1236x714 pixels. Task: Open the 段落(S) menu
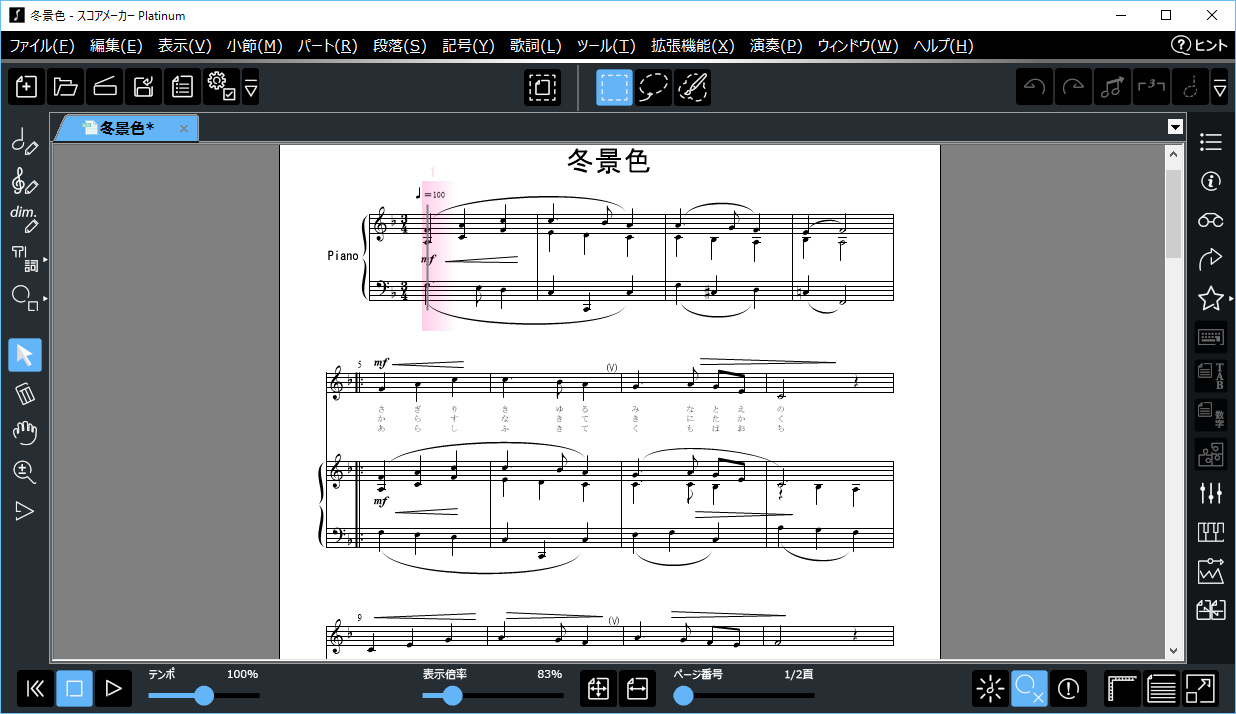pos(399,46)
